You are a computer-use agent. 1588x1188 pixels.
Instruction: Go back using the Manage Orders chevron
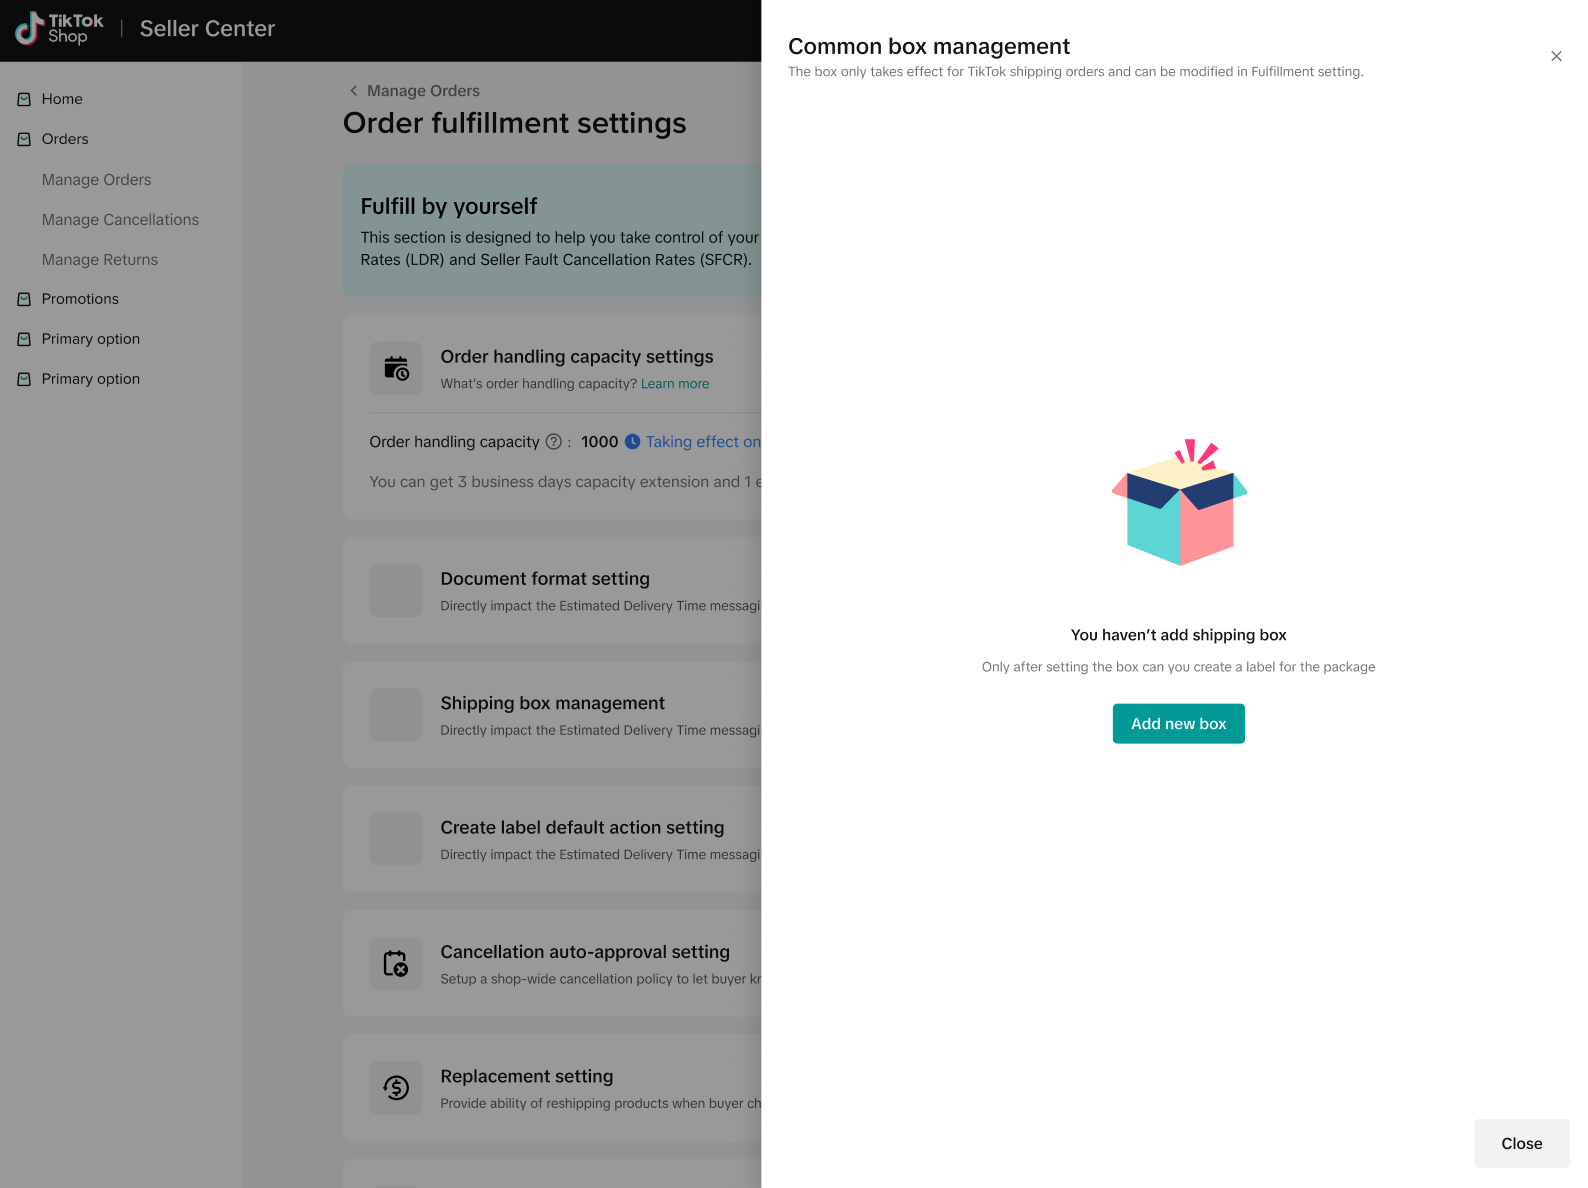tap(353, 91)
